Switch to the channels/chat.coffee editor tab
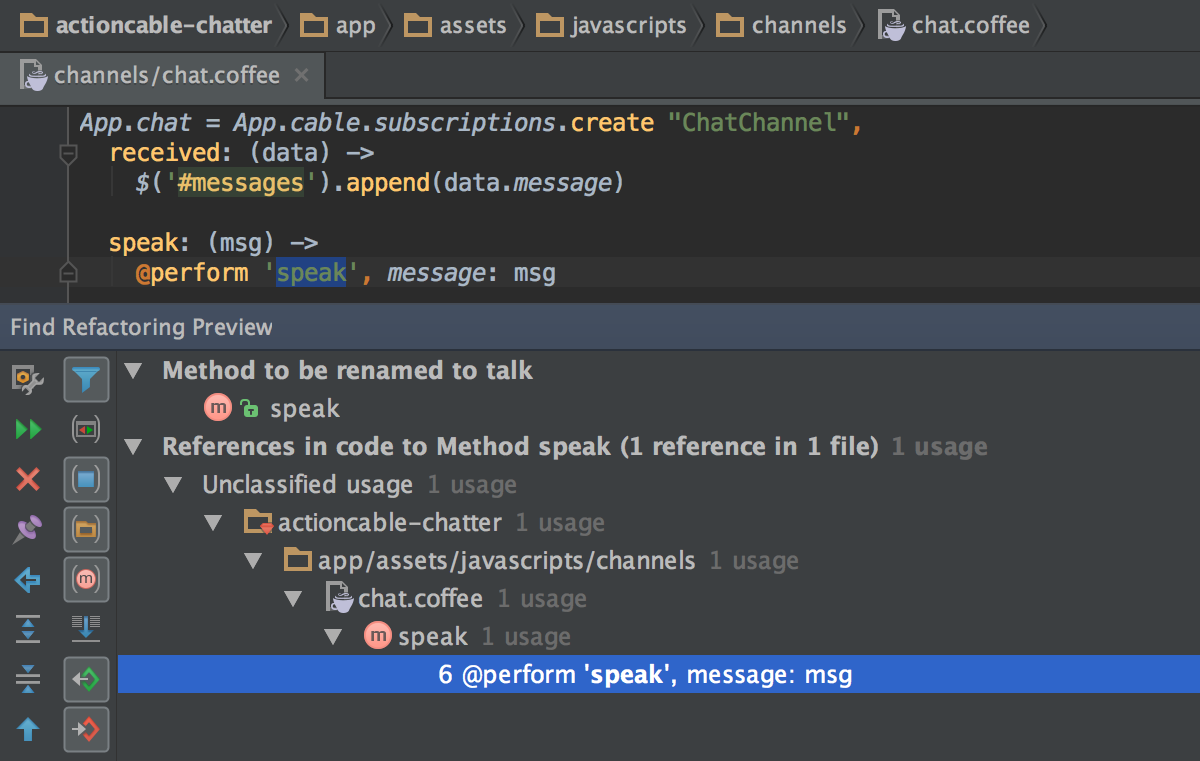This screenshot has width=1200, height=761. (165, 75)
